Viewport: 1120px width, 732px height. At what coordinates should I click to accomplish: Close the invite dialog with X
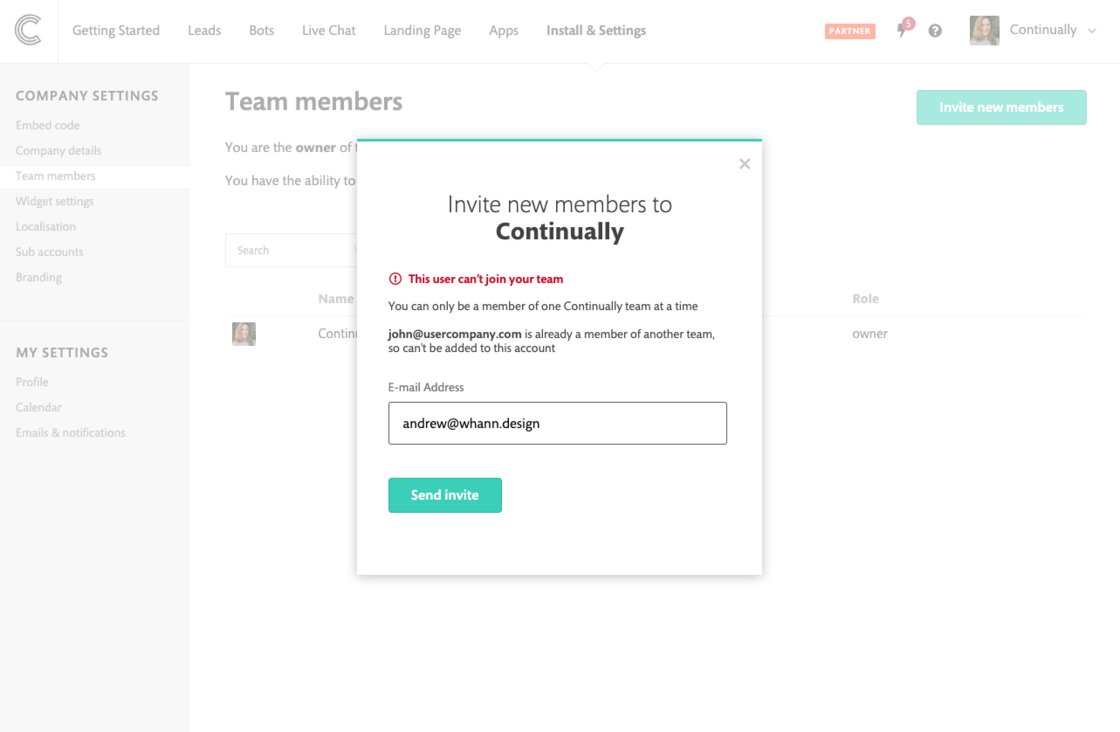tap(744, 164)
